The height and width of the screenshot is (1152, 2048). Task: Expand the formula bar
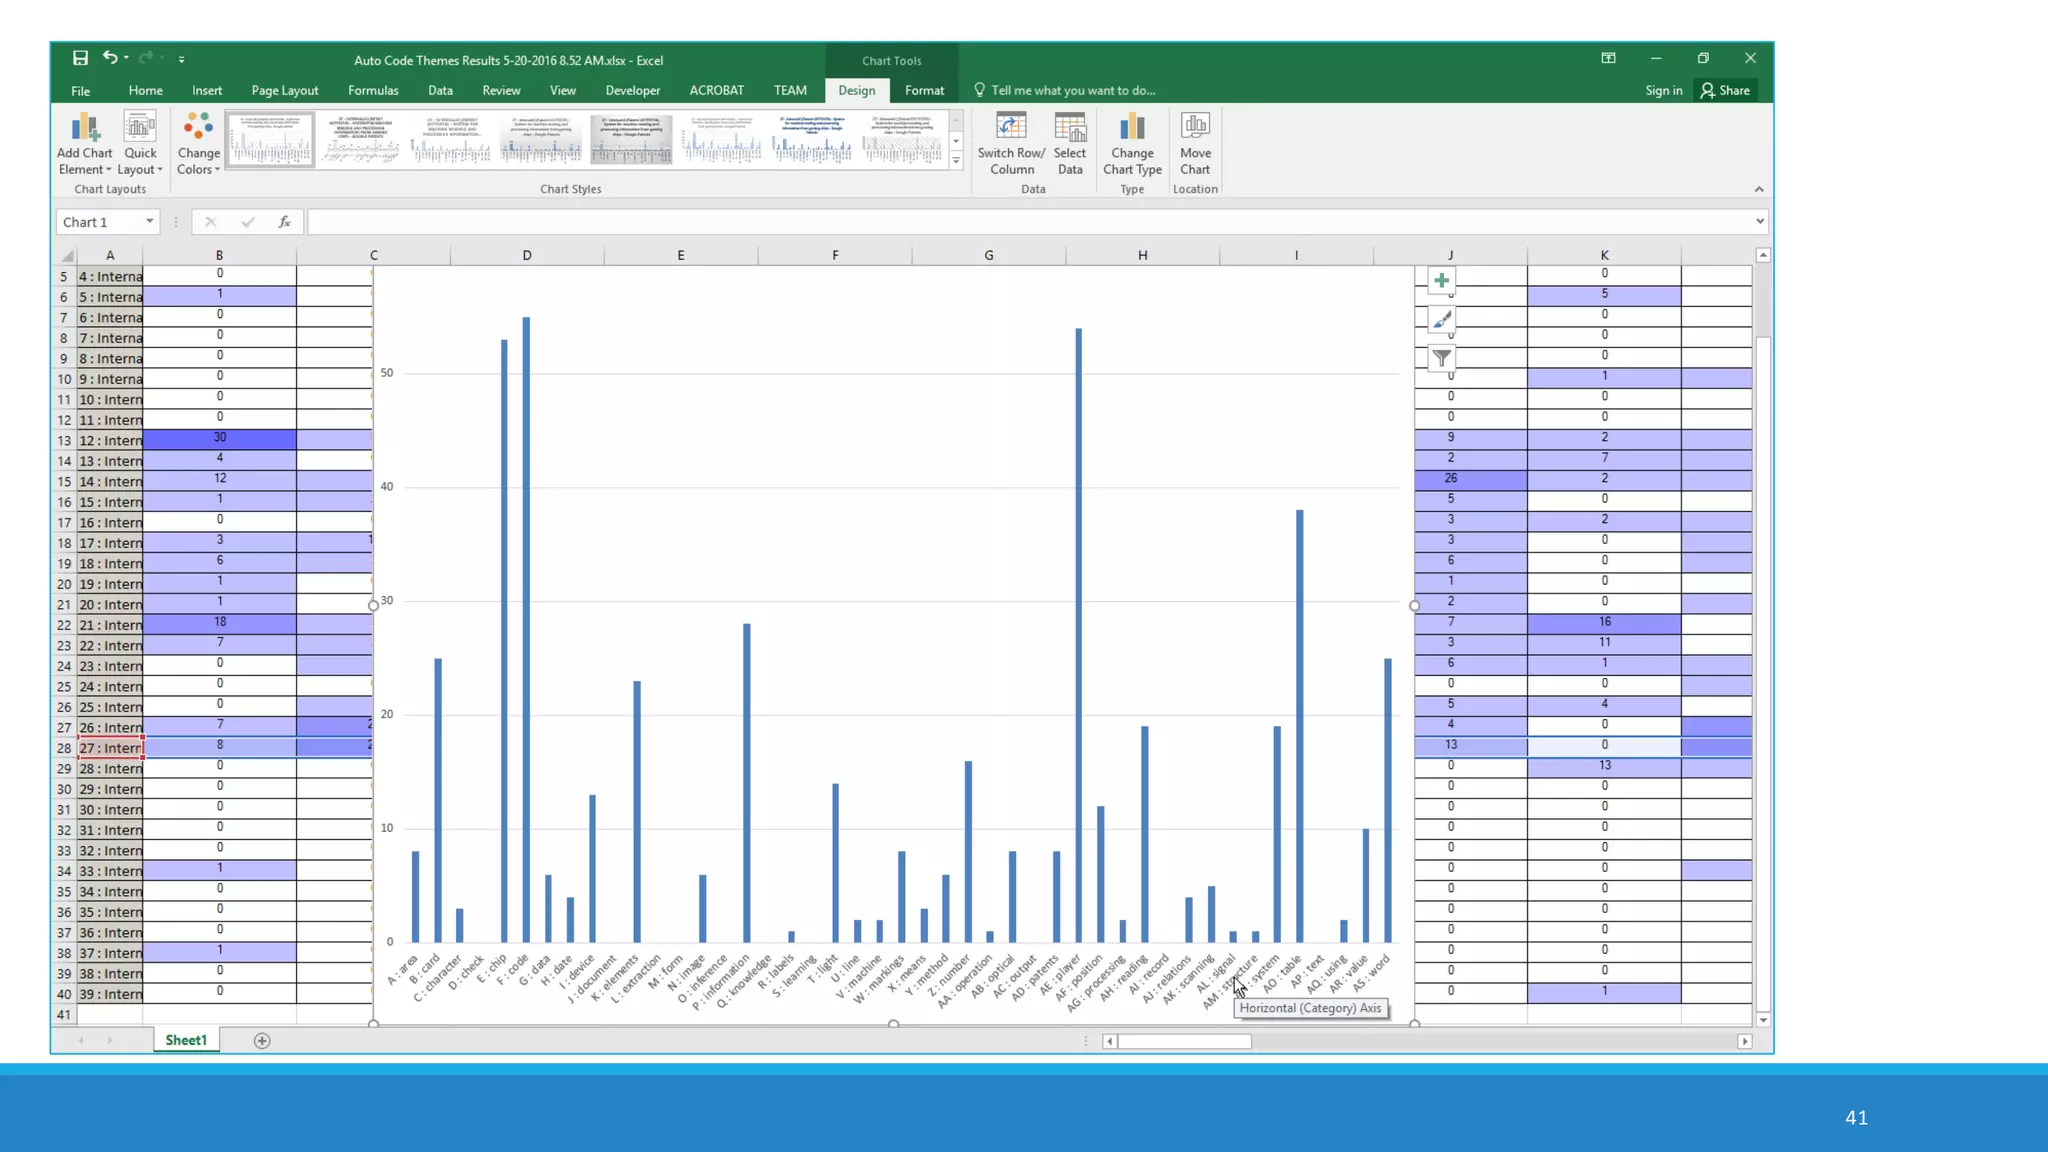[1760, 221]
